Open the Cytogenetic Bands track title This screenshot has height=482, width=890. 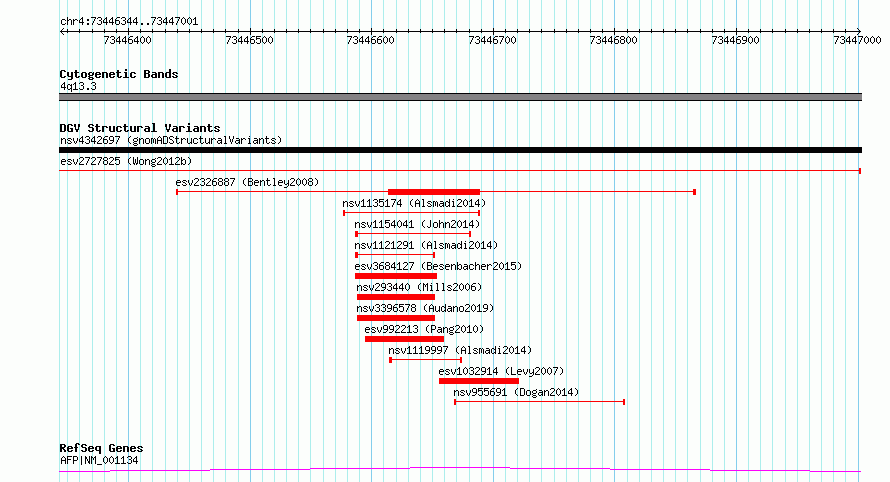119,74
